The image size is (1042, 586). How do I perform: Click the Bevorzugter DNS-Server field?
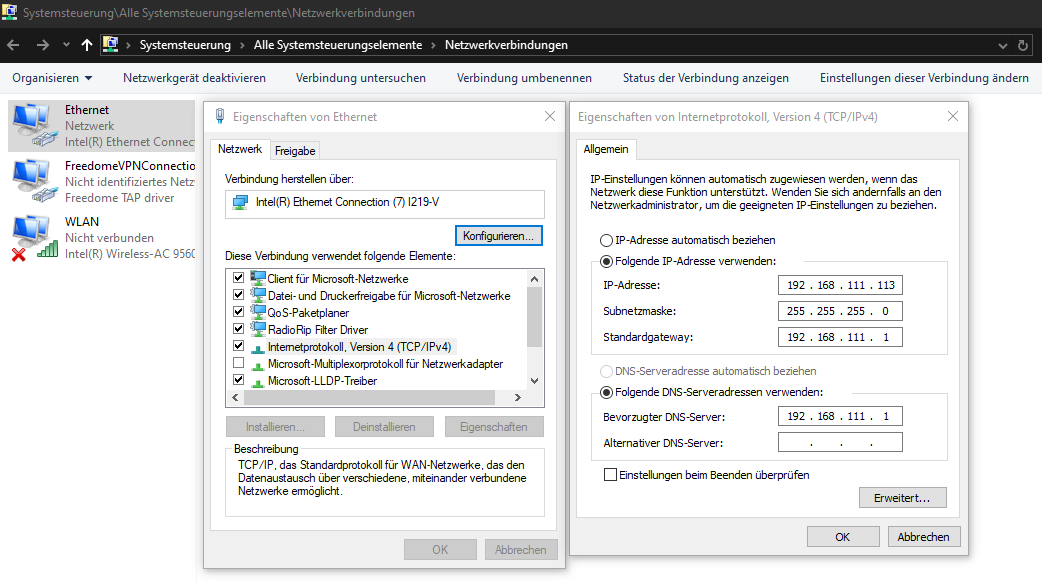[x=840, y=416]
